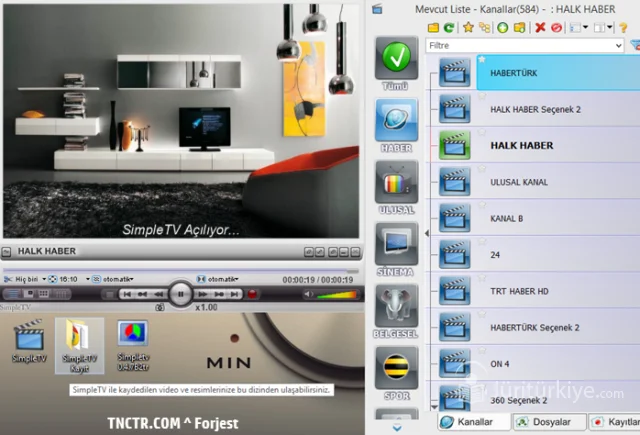This screenshot has width=640, height=435.
Task: Take snapshot with camera icon
Action: (x=160, y=307)
